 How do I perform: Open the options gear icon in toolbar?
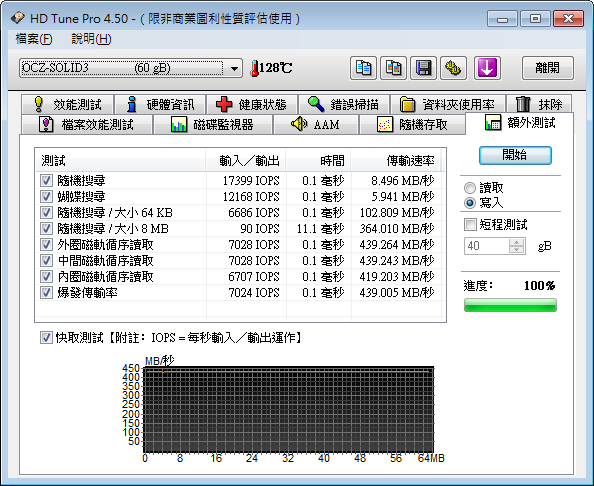[453, 68]
